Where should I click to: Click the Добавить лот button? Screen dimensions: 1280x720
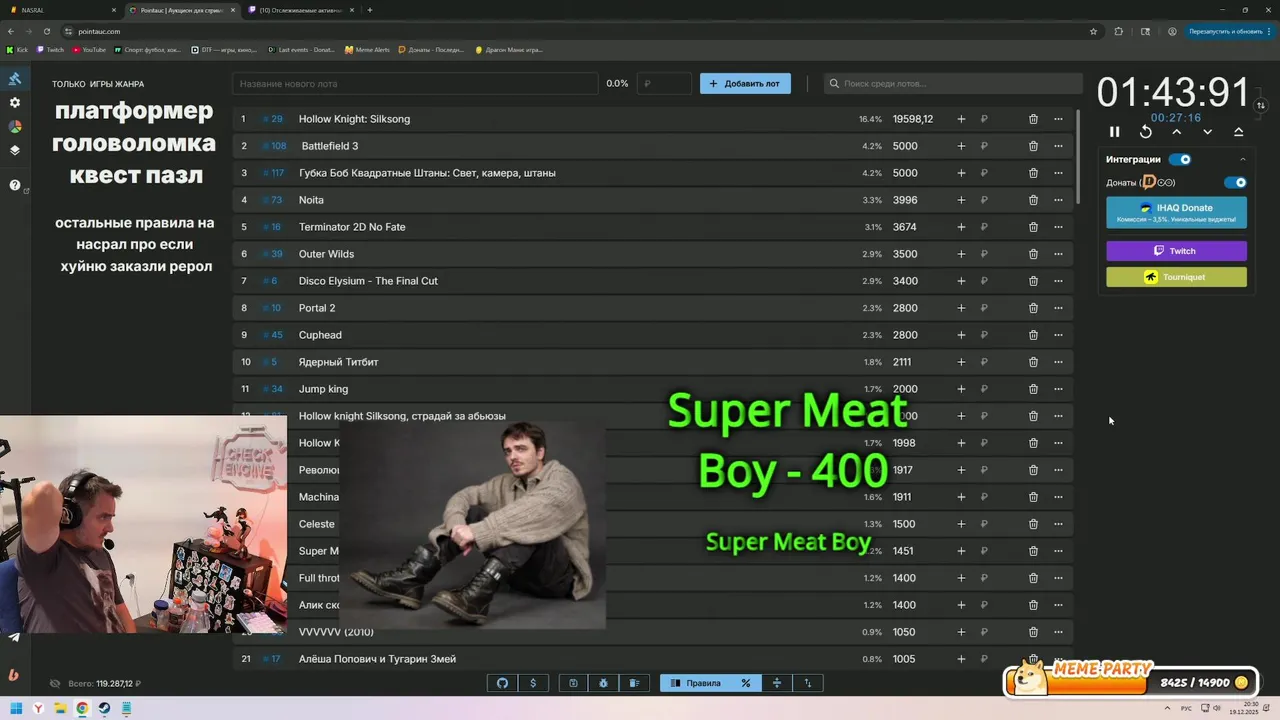click(x=745, y=84)
